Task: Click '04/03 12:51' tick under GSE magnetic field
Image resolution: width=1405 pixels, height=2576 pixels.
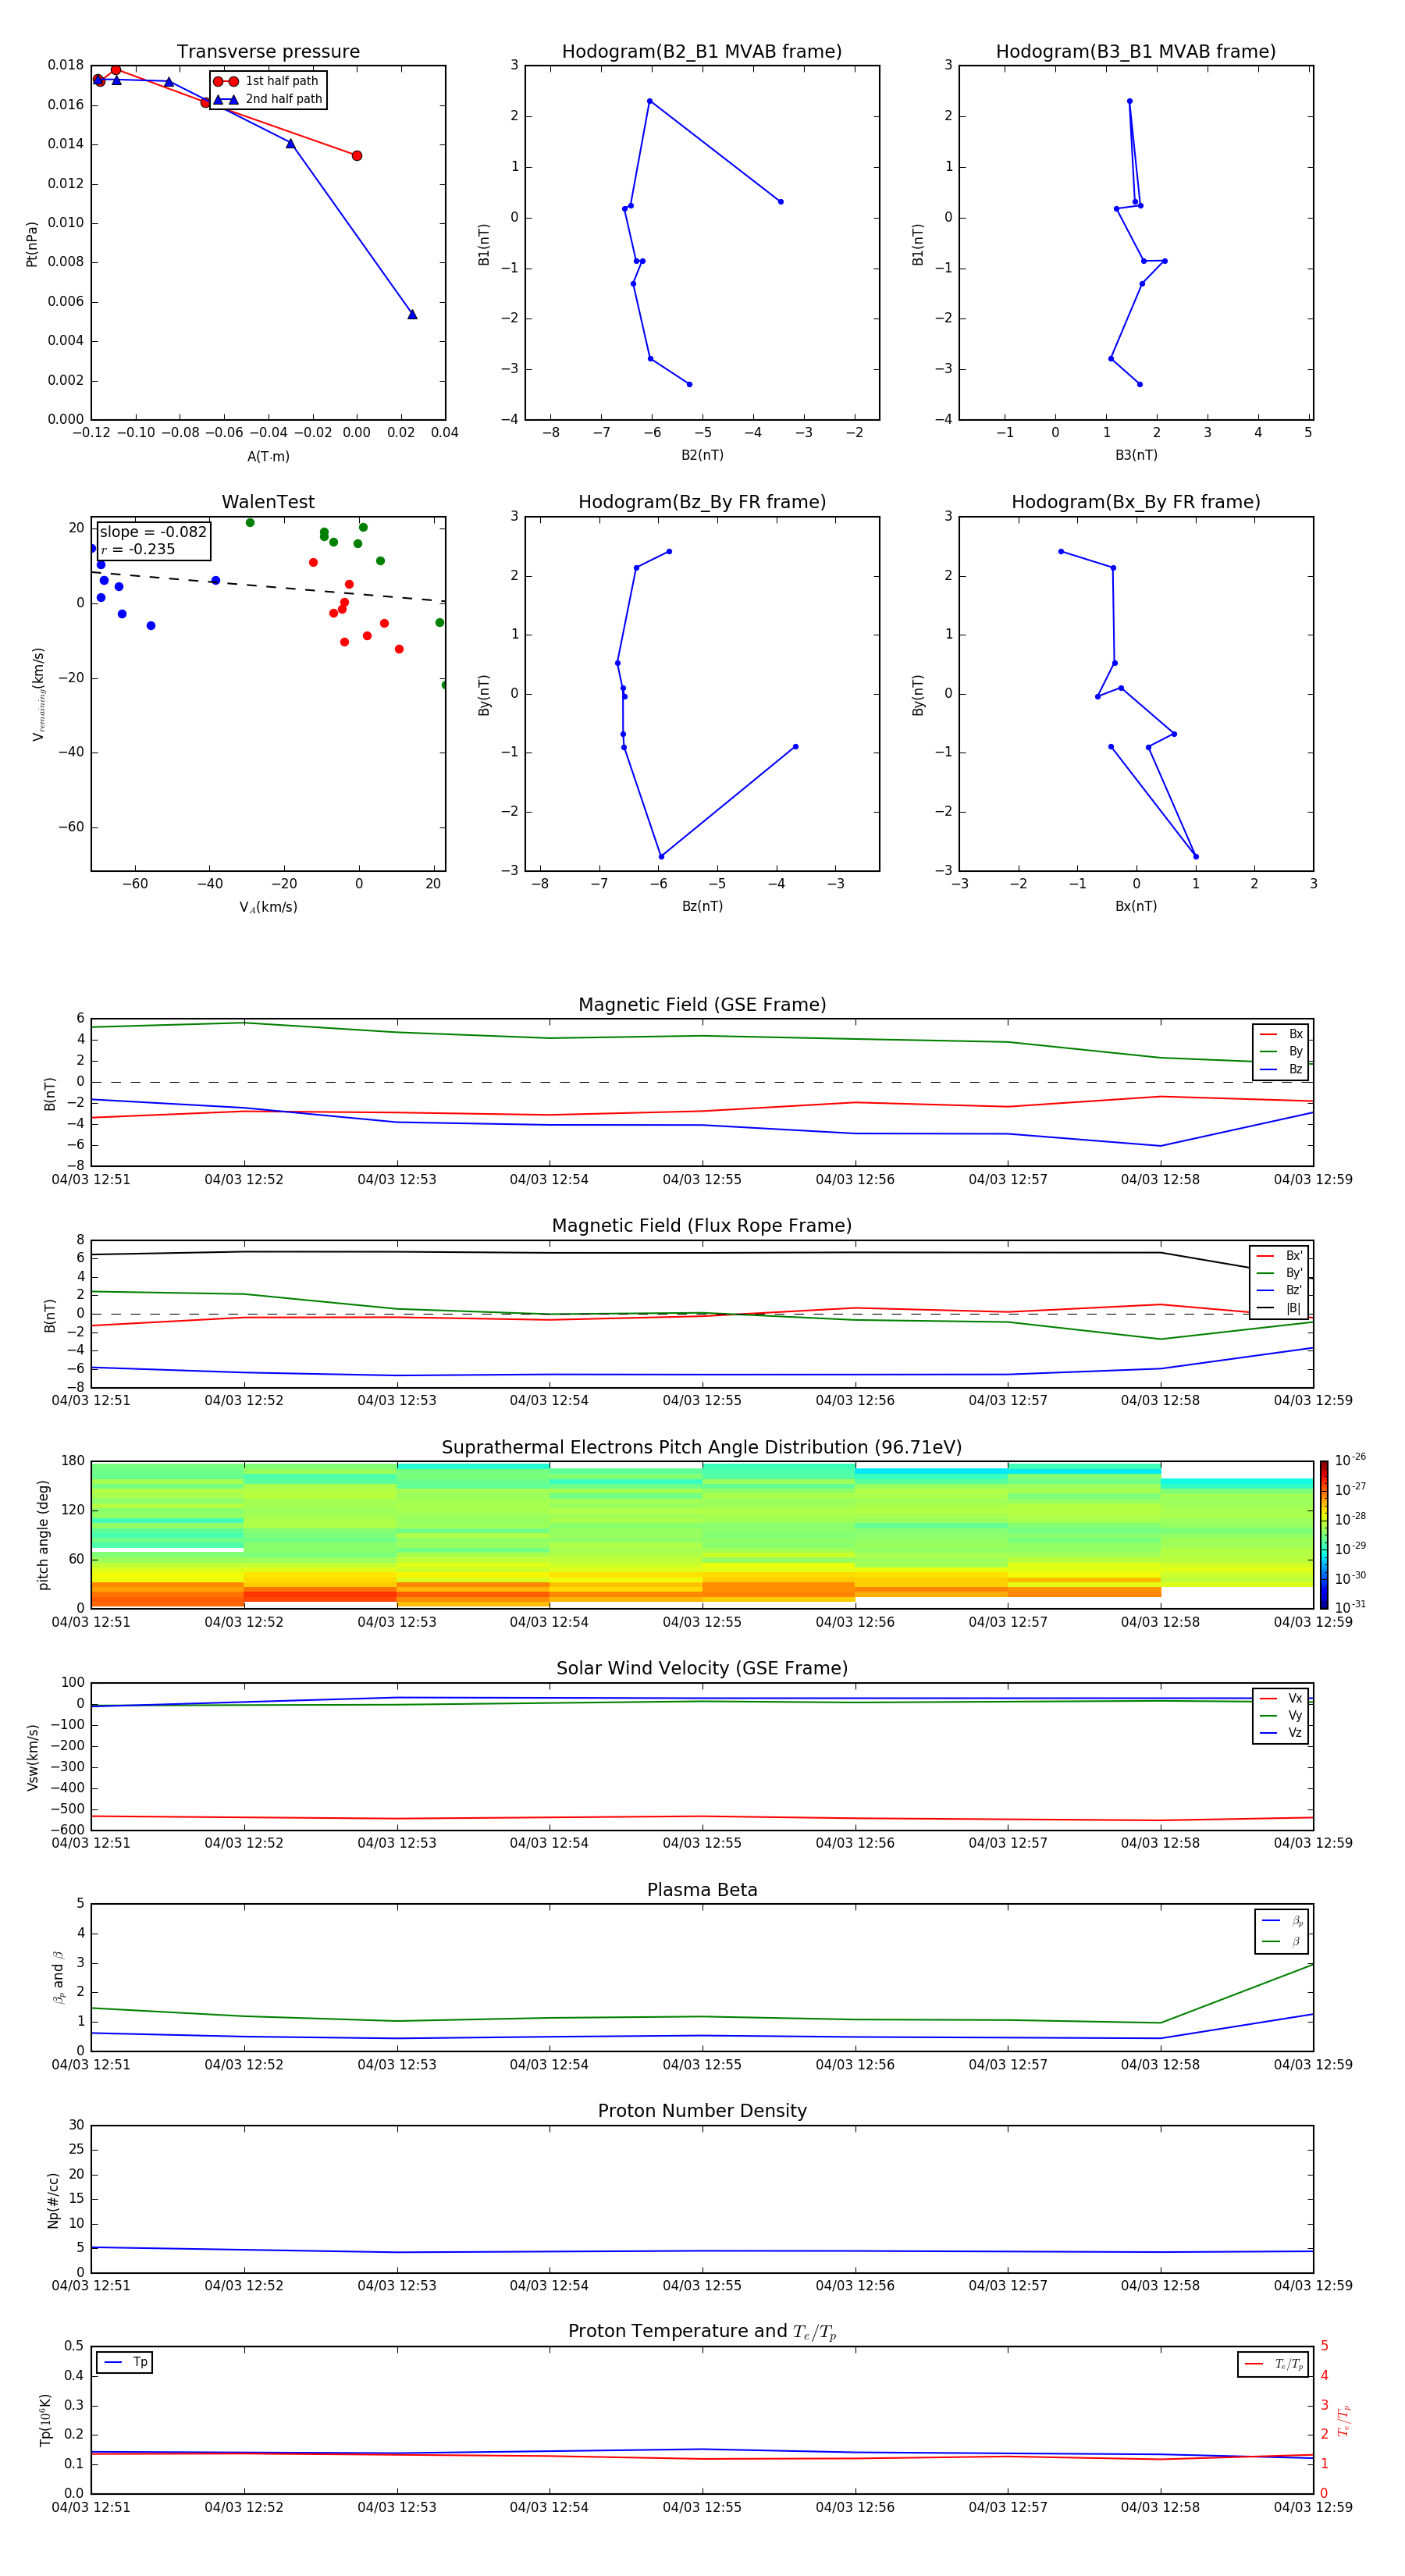Action: coord(91,1179)
